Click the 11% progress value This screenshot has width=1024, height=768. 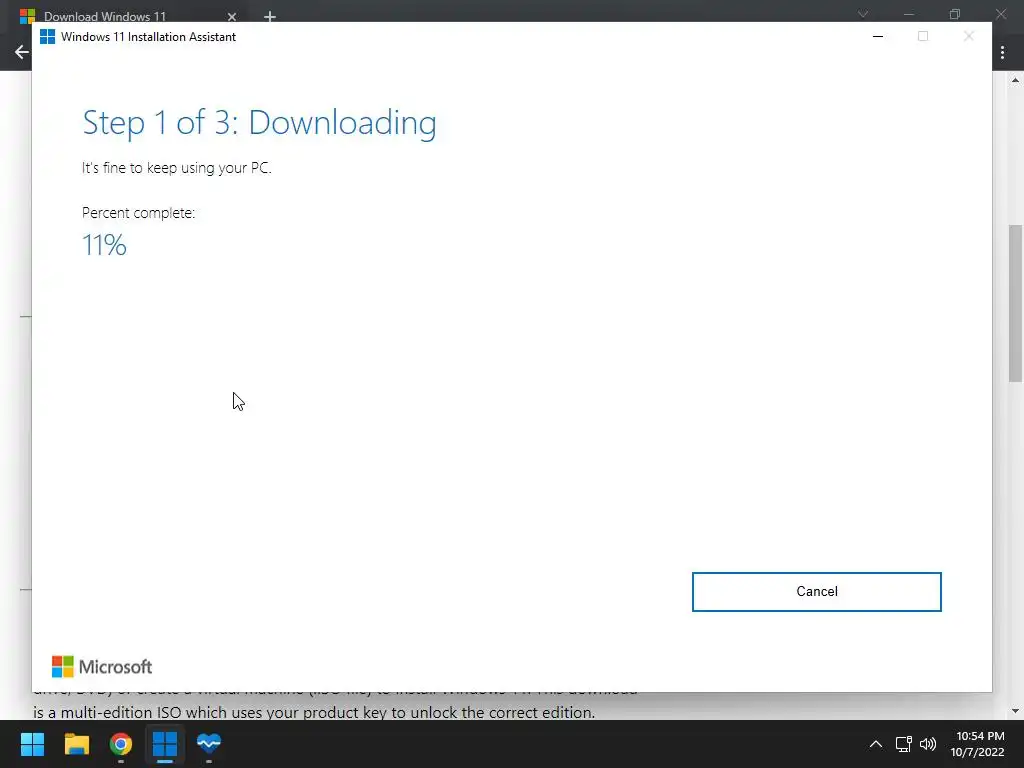(104, 246)
